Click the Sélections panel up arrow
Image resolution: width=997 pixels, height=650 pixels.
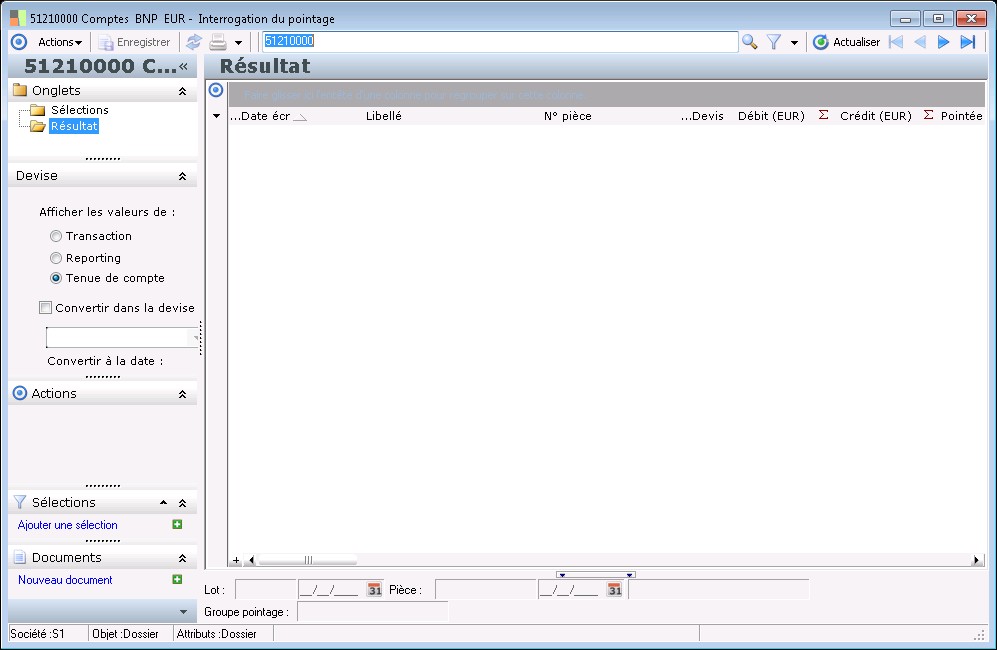(163, 502)
